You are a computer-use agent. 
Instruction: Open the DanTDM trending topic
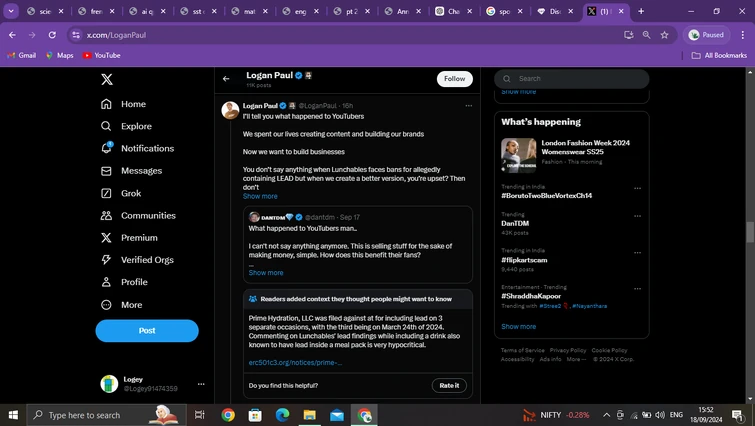(515, 223)
